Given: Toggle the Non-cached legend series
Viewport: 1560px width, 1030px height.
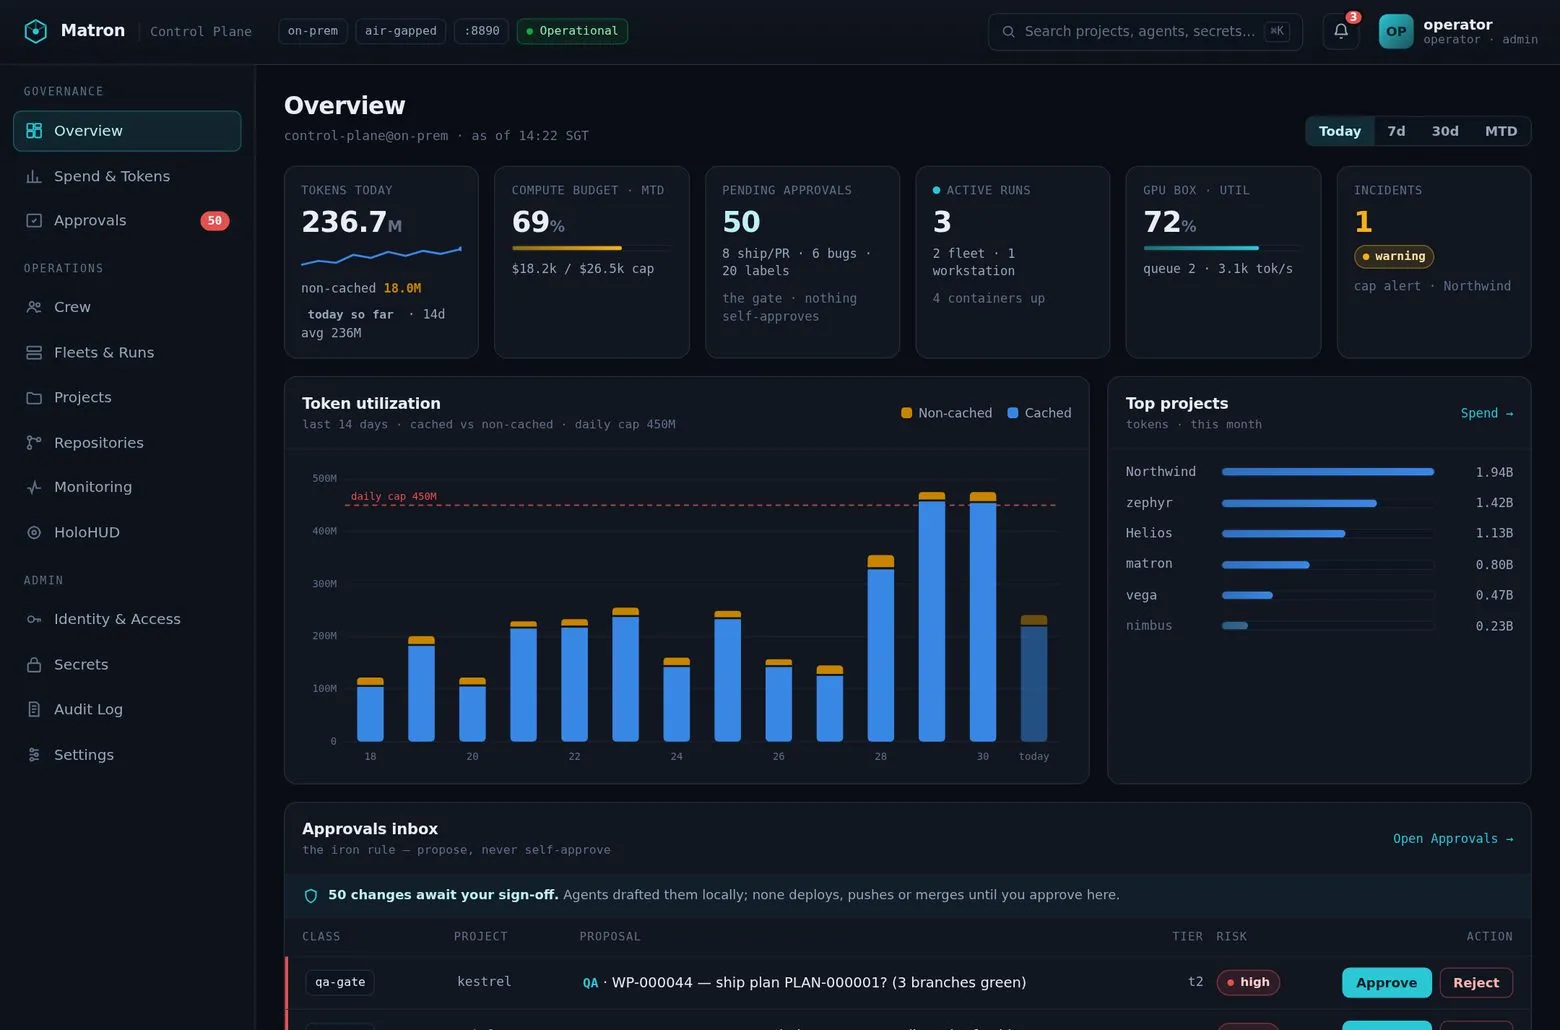Looking at the screenshot, I should (x=946, y=413).
